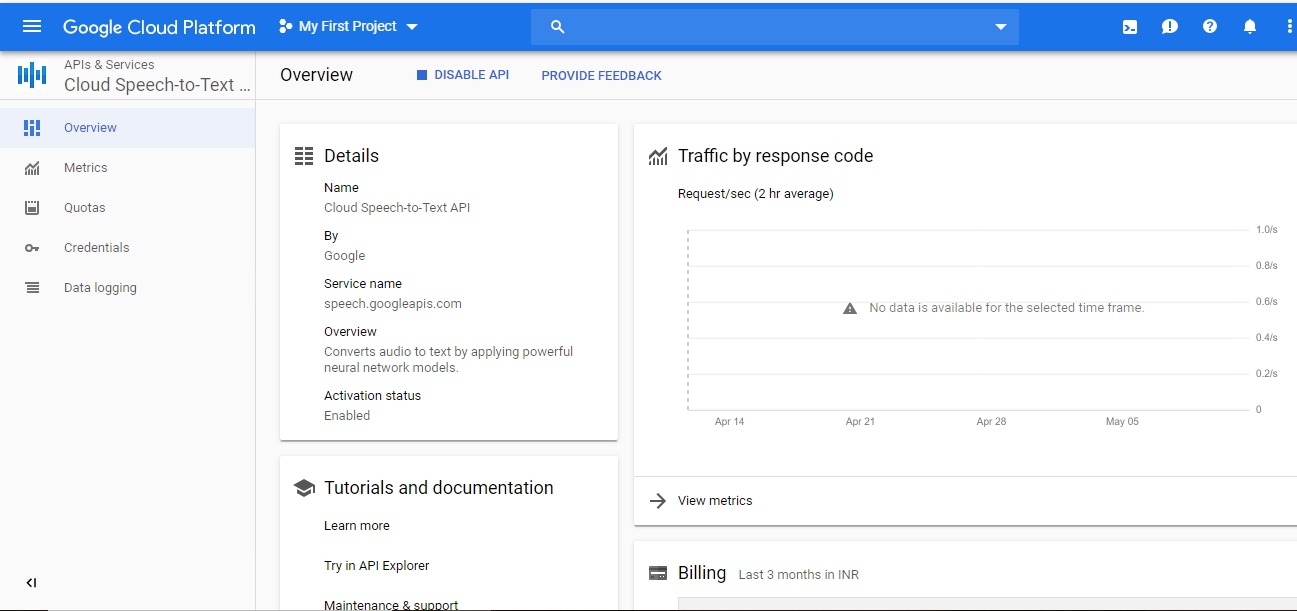The height and width of the screenshot is (611, 1297).
Task: Select Data logging in the sidebar
Action: 128,288
